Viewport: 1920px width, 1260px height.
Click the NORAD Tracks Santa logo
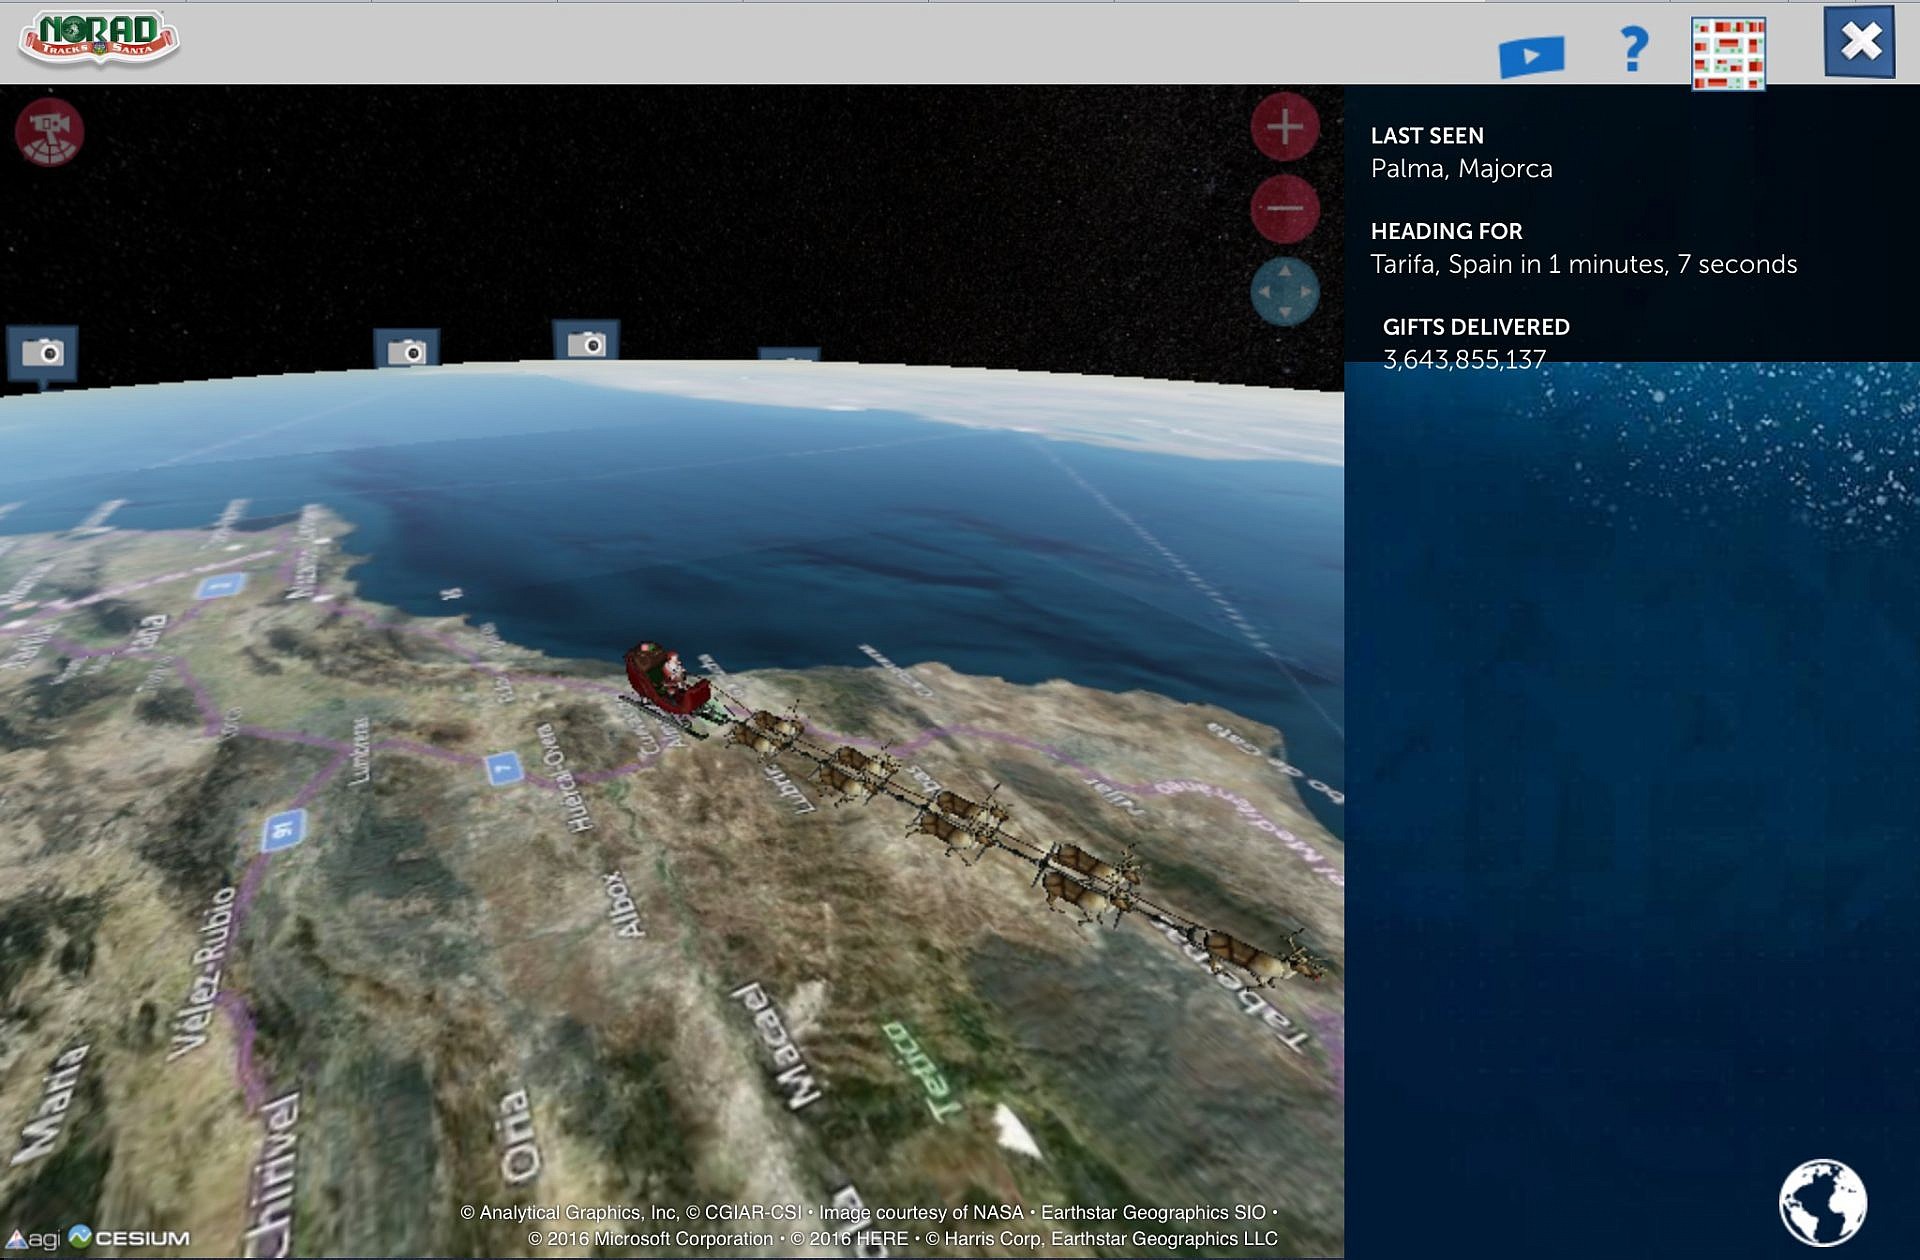[99, 39]
